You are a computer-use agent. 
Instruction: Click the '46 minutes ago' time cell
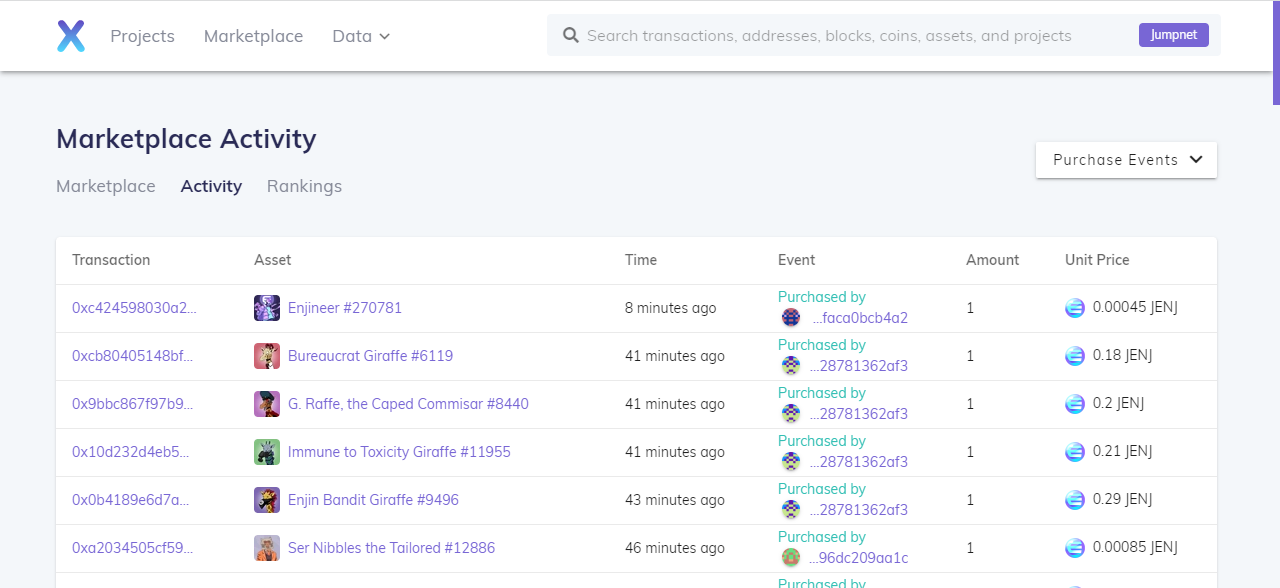tap(675, 548)
